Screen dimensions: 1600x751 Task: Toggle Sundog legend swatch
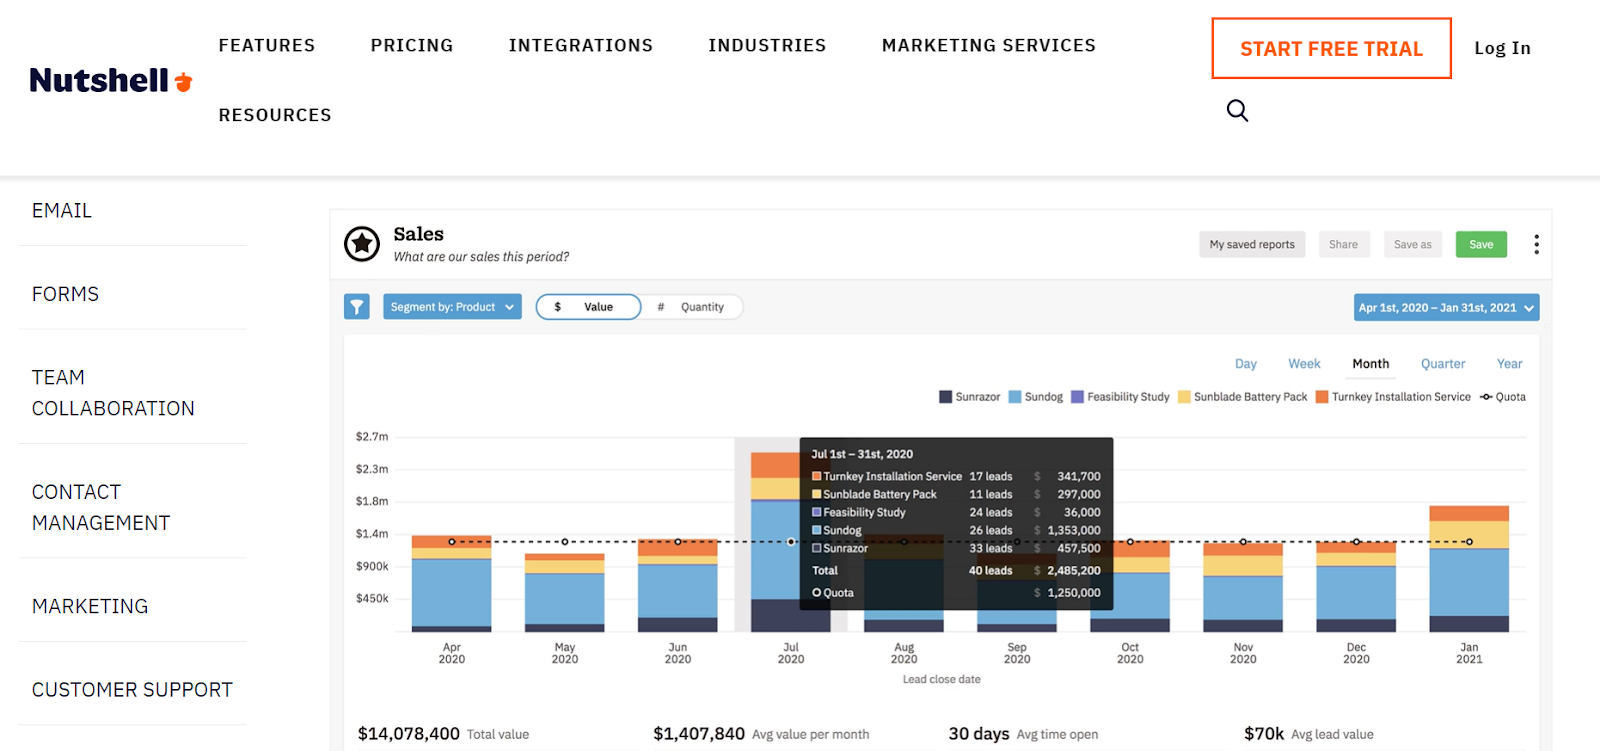pyautogui.click(x=1015, y=397)
